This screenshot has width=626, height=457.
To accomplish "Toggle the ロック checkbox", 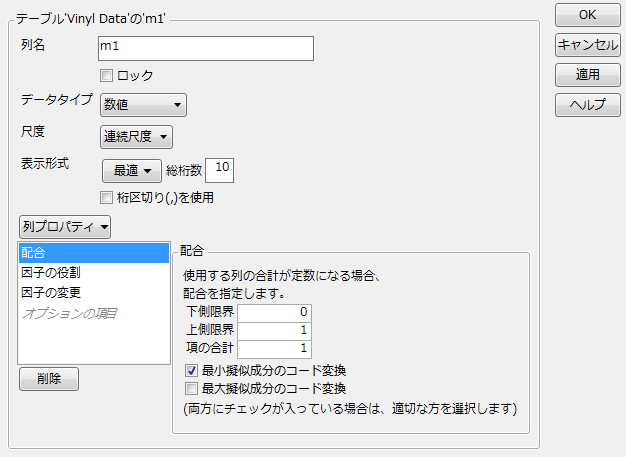I will tap(106, 75).
